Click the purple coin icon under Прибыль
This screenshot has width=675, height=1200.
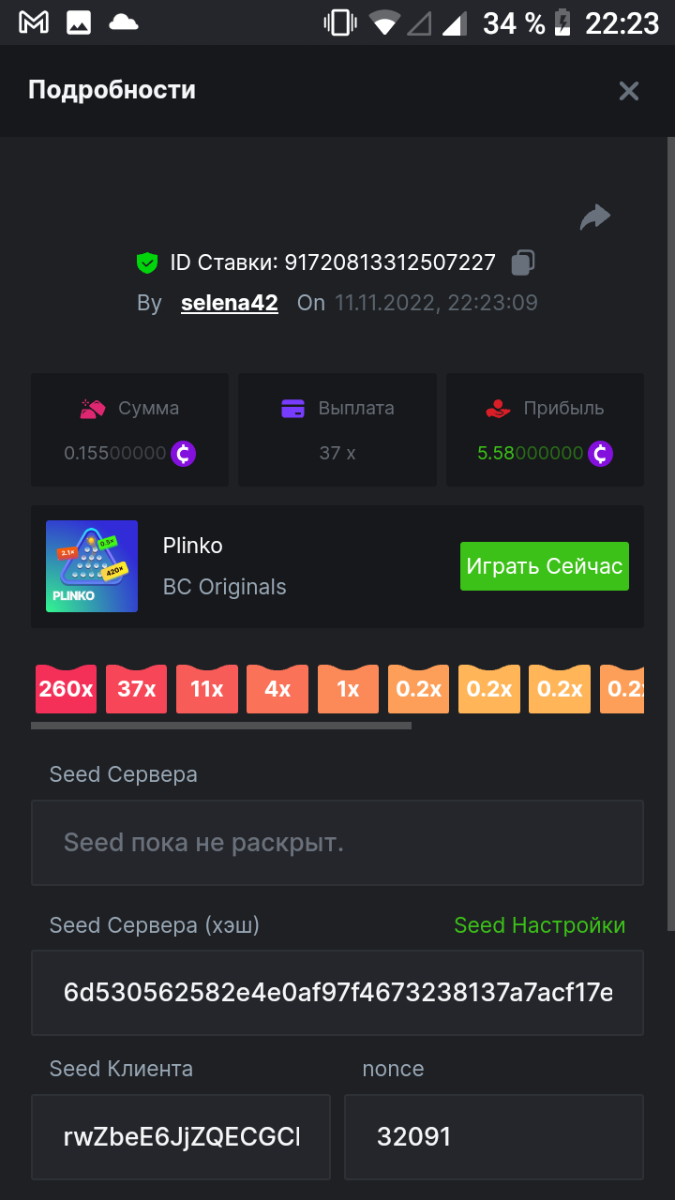point(600,453)
